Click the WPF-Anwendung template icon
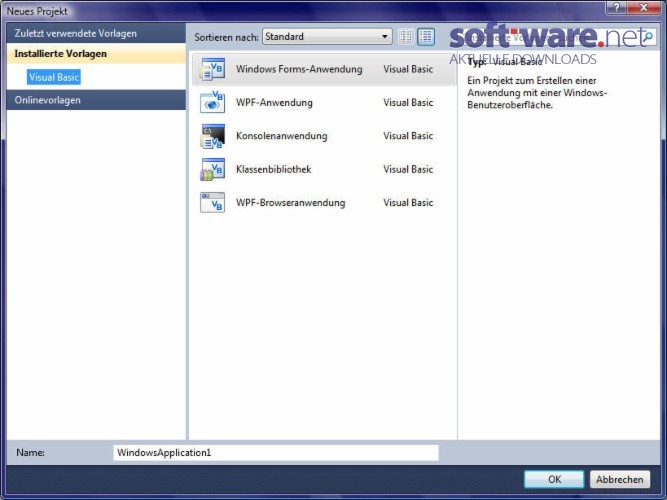The width and height of the screenshot is (667, 500). point(212,102)
